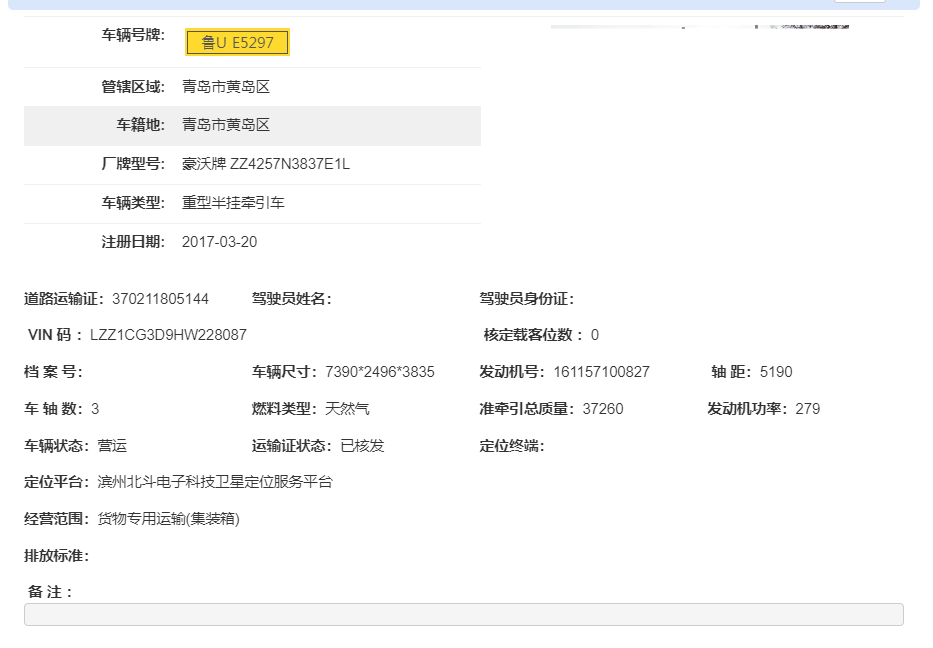
Task: Click the transport permit status 已核发
Action: point(362,446)
